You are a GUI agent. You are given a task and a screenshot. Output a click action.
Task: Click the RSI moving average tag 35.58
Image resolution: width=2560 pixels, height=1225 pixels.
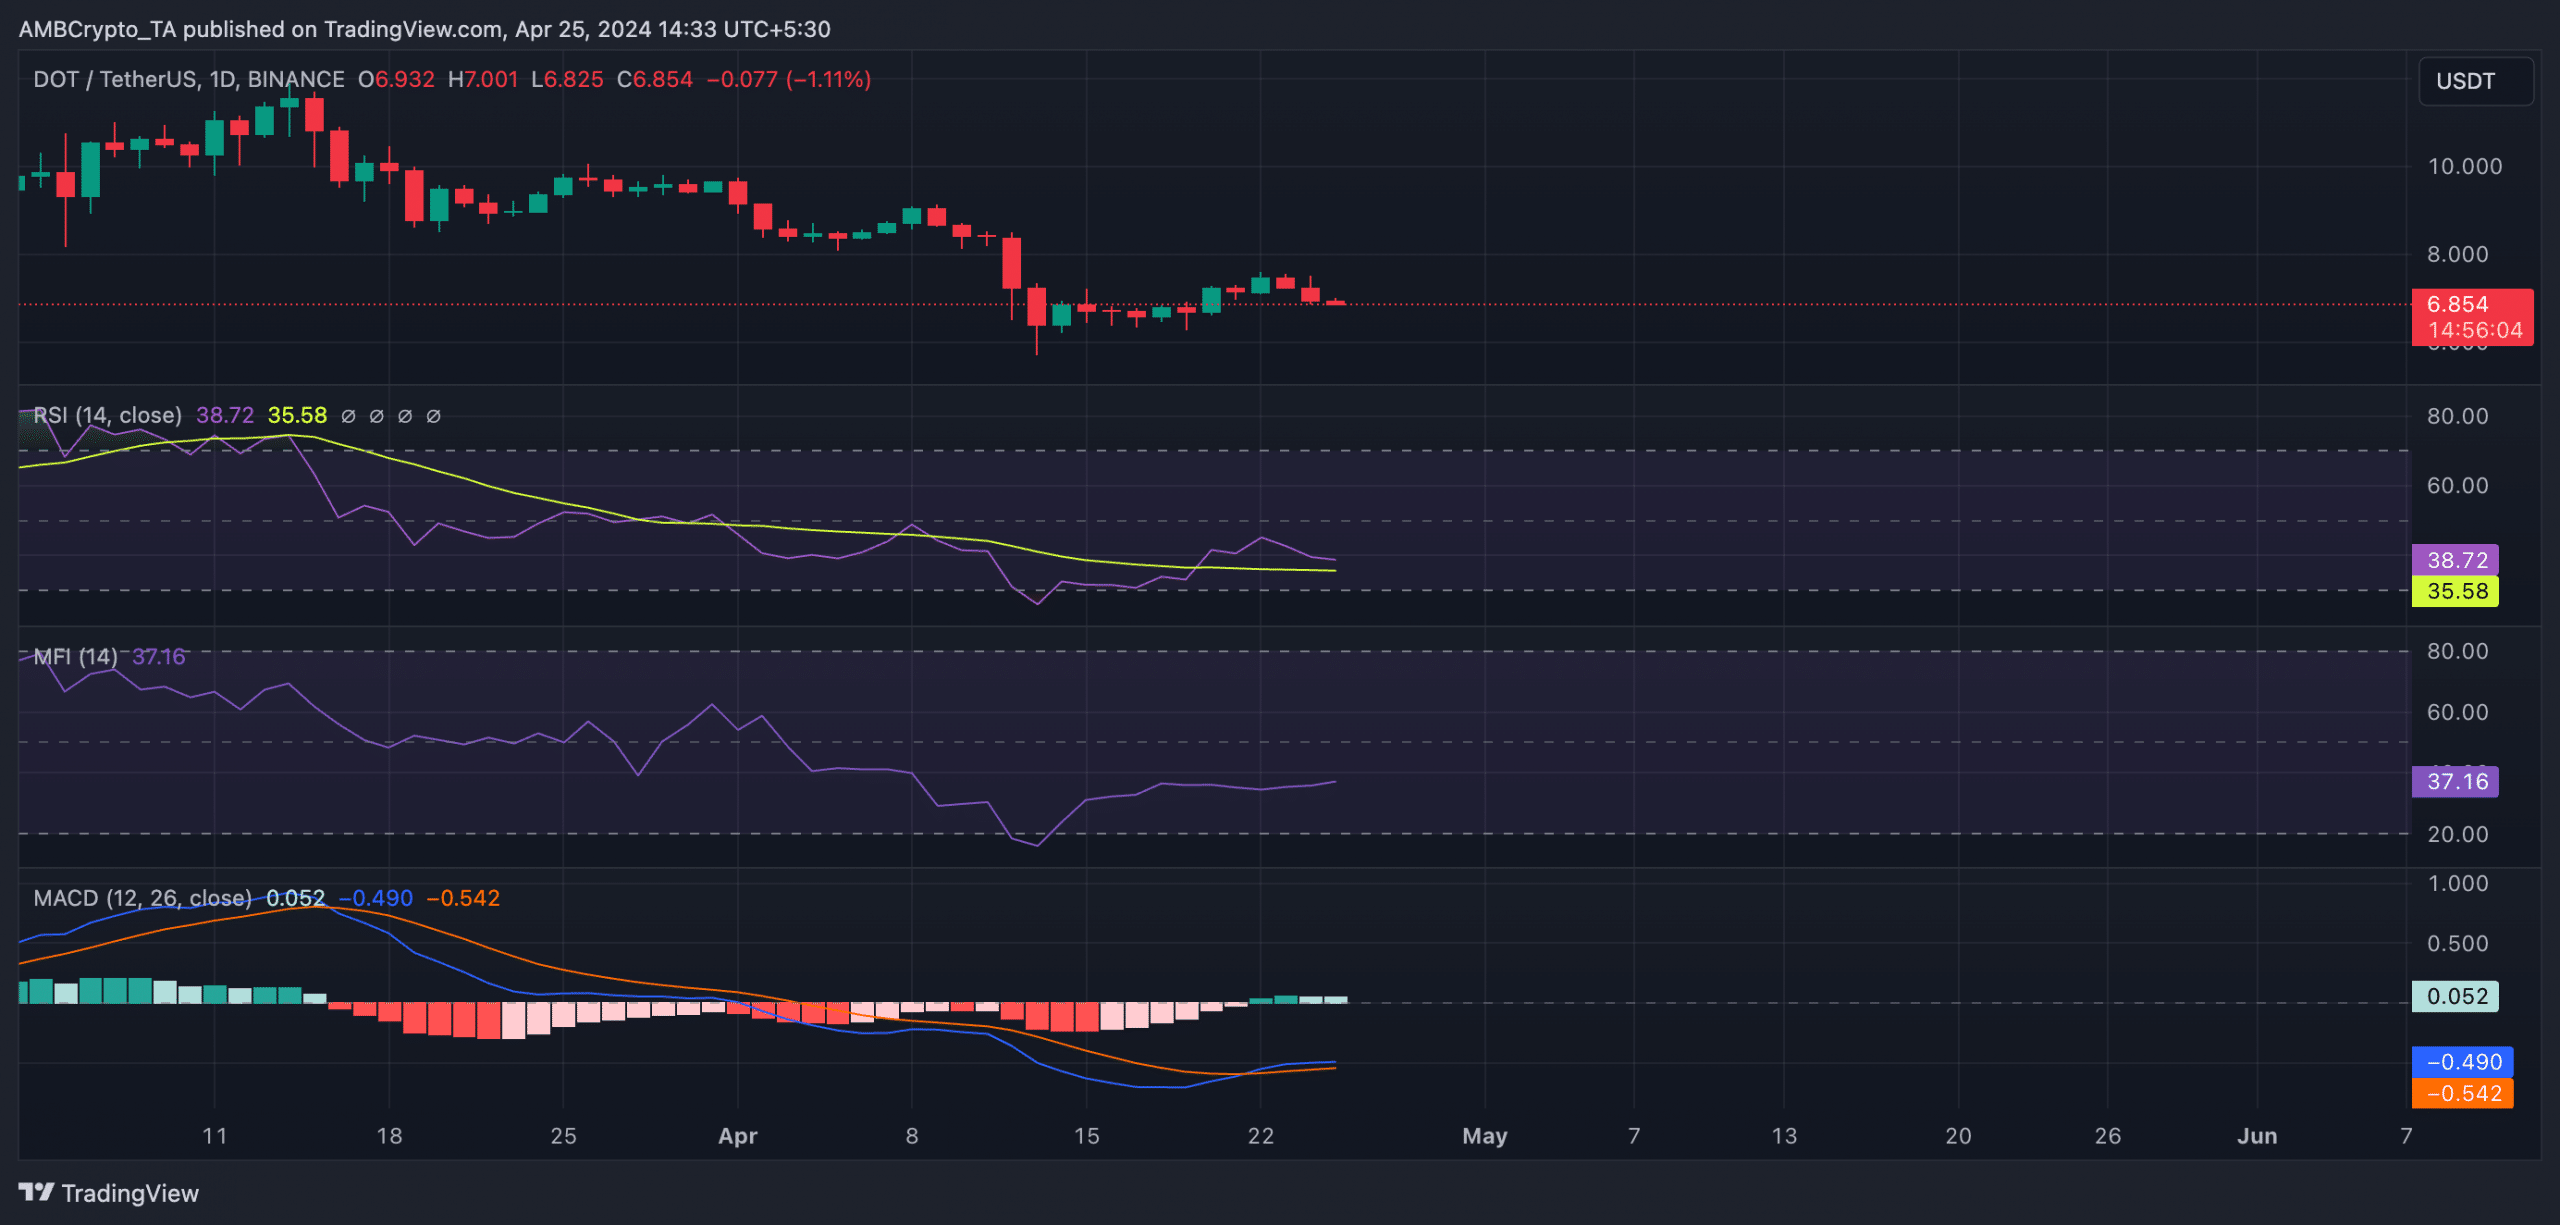pyautogui.click(x=2455, y=591)
